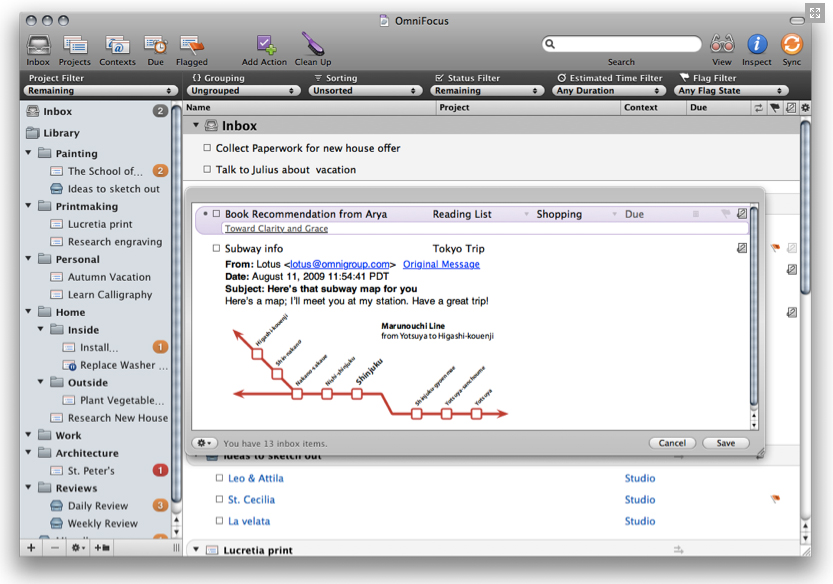Image resolution: width=833 pixels, height=584 pixels.
Task: Click the Due column header
Action: 718,107
